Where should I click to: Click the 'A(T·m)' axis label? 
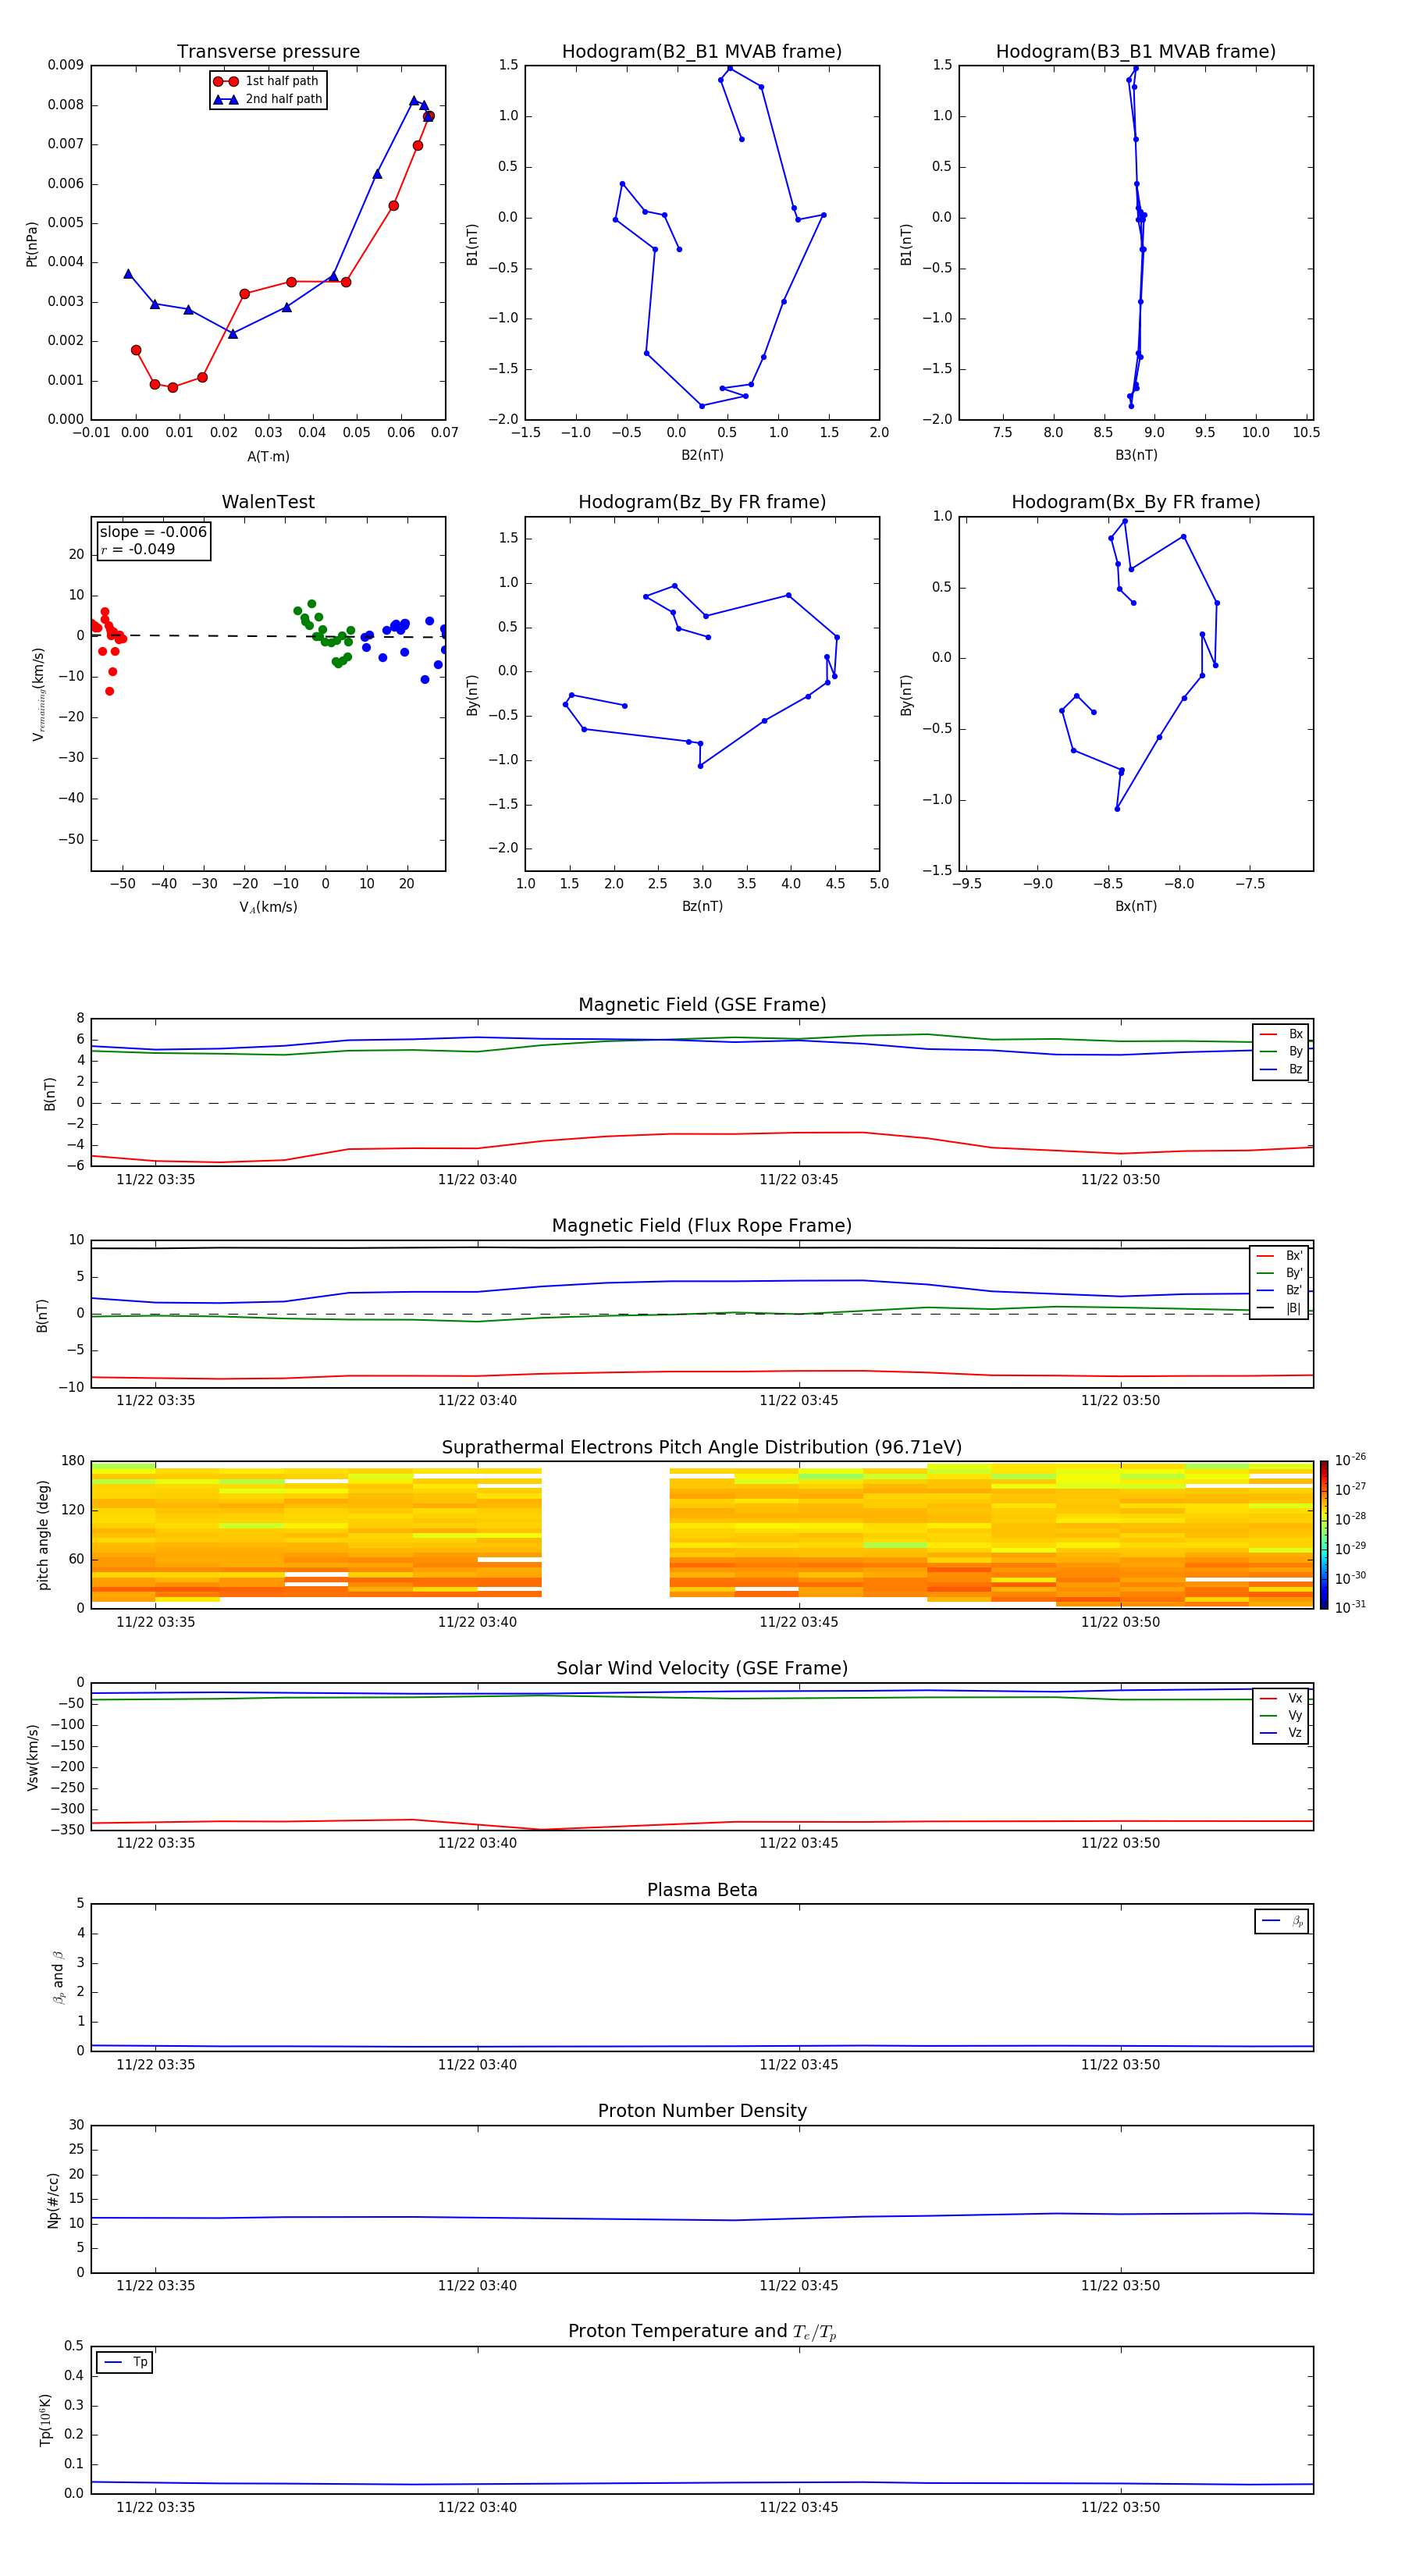point(268,456)
